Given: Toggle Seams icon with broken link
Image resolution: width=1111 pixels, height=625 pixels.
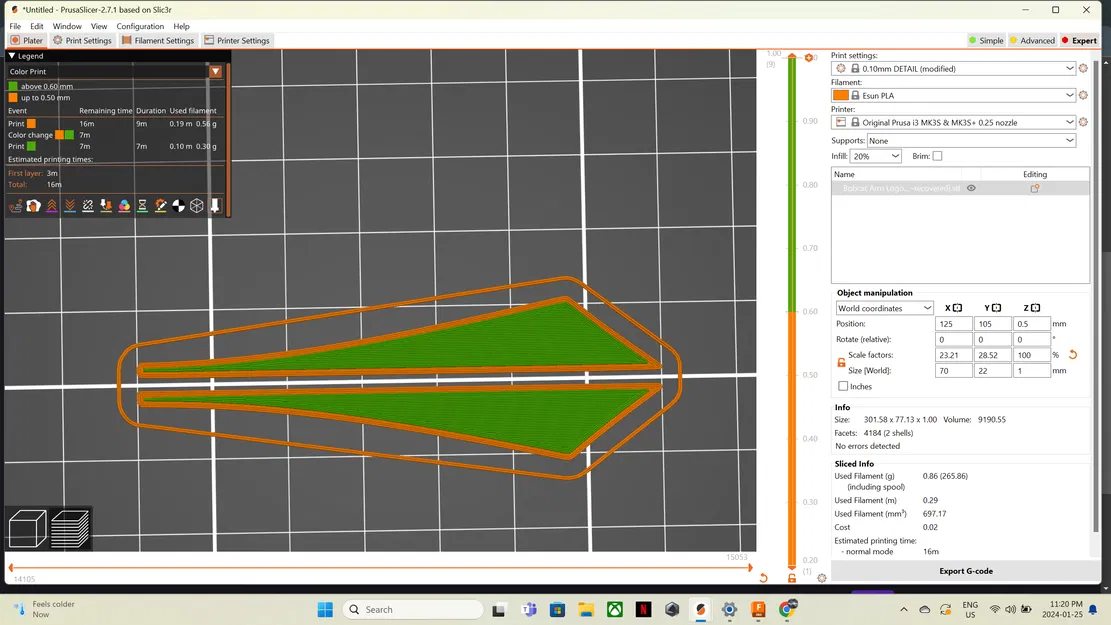Looking at the screenshot, I should click(88, 205).
